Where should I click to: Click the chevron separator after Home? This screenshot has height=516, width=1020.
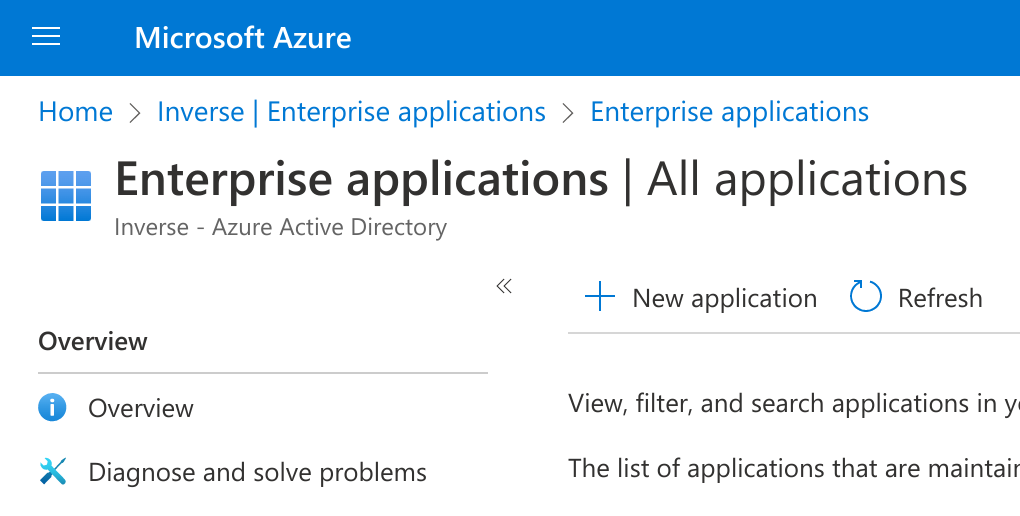point(135,113)
